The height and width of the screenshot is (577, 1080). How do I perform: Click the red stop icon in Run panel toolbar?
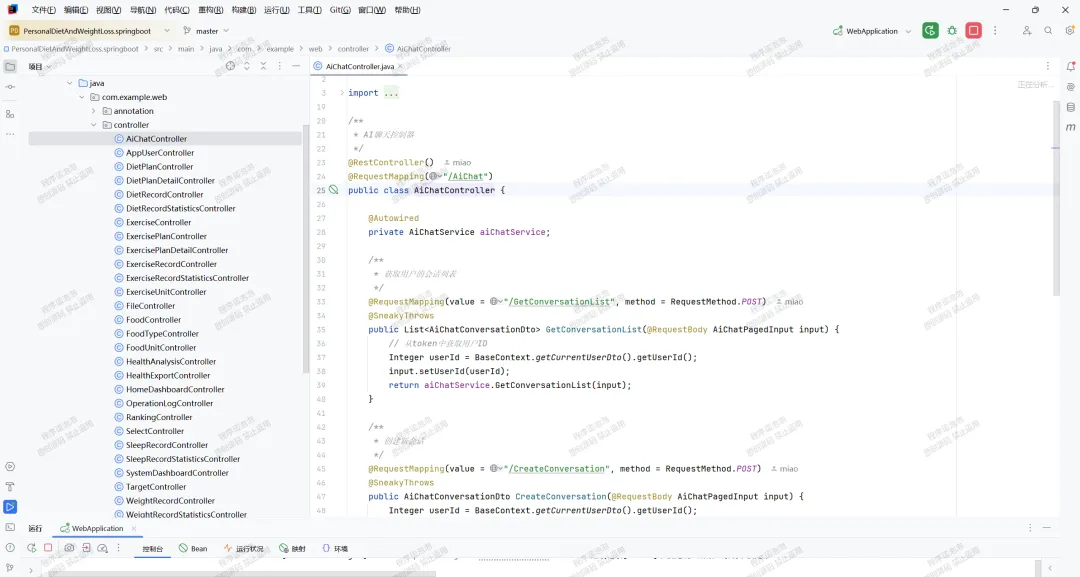point(48,548)
